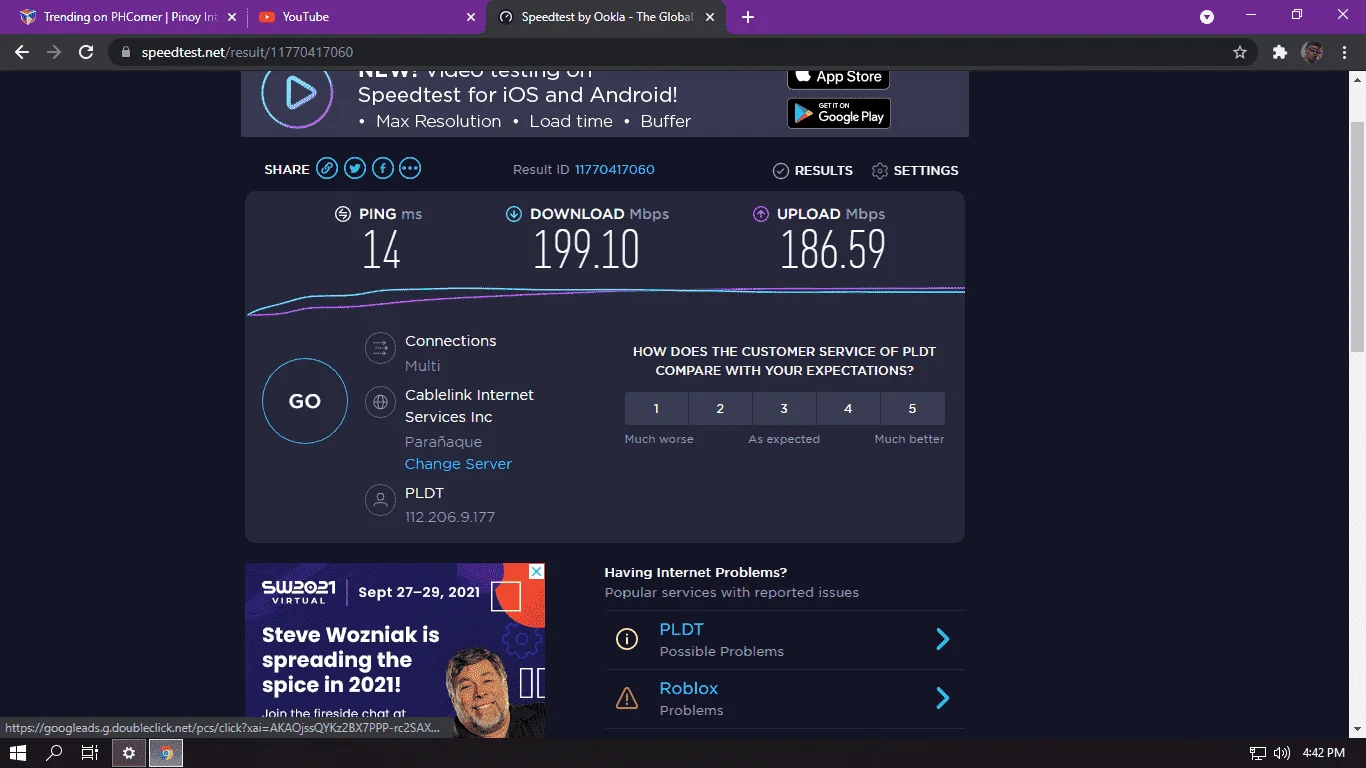This screenshot has height=768, width=1366.
Task: Click the network tray icon
Action: click(x=1258, y=753)
